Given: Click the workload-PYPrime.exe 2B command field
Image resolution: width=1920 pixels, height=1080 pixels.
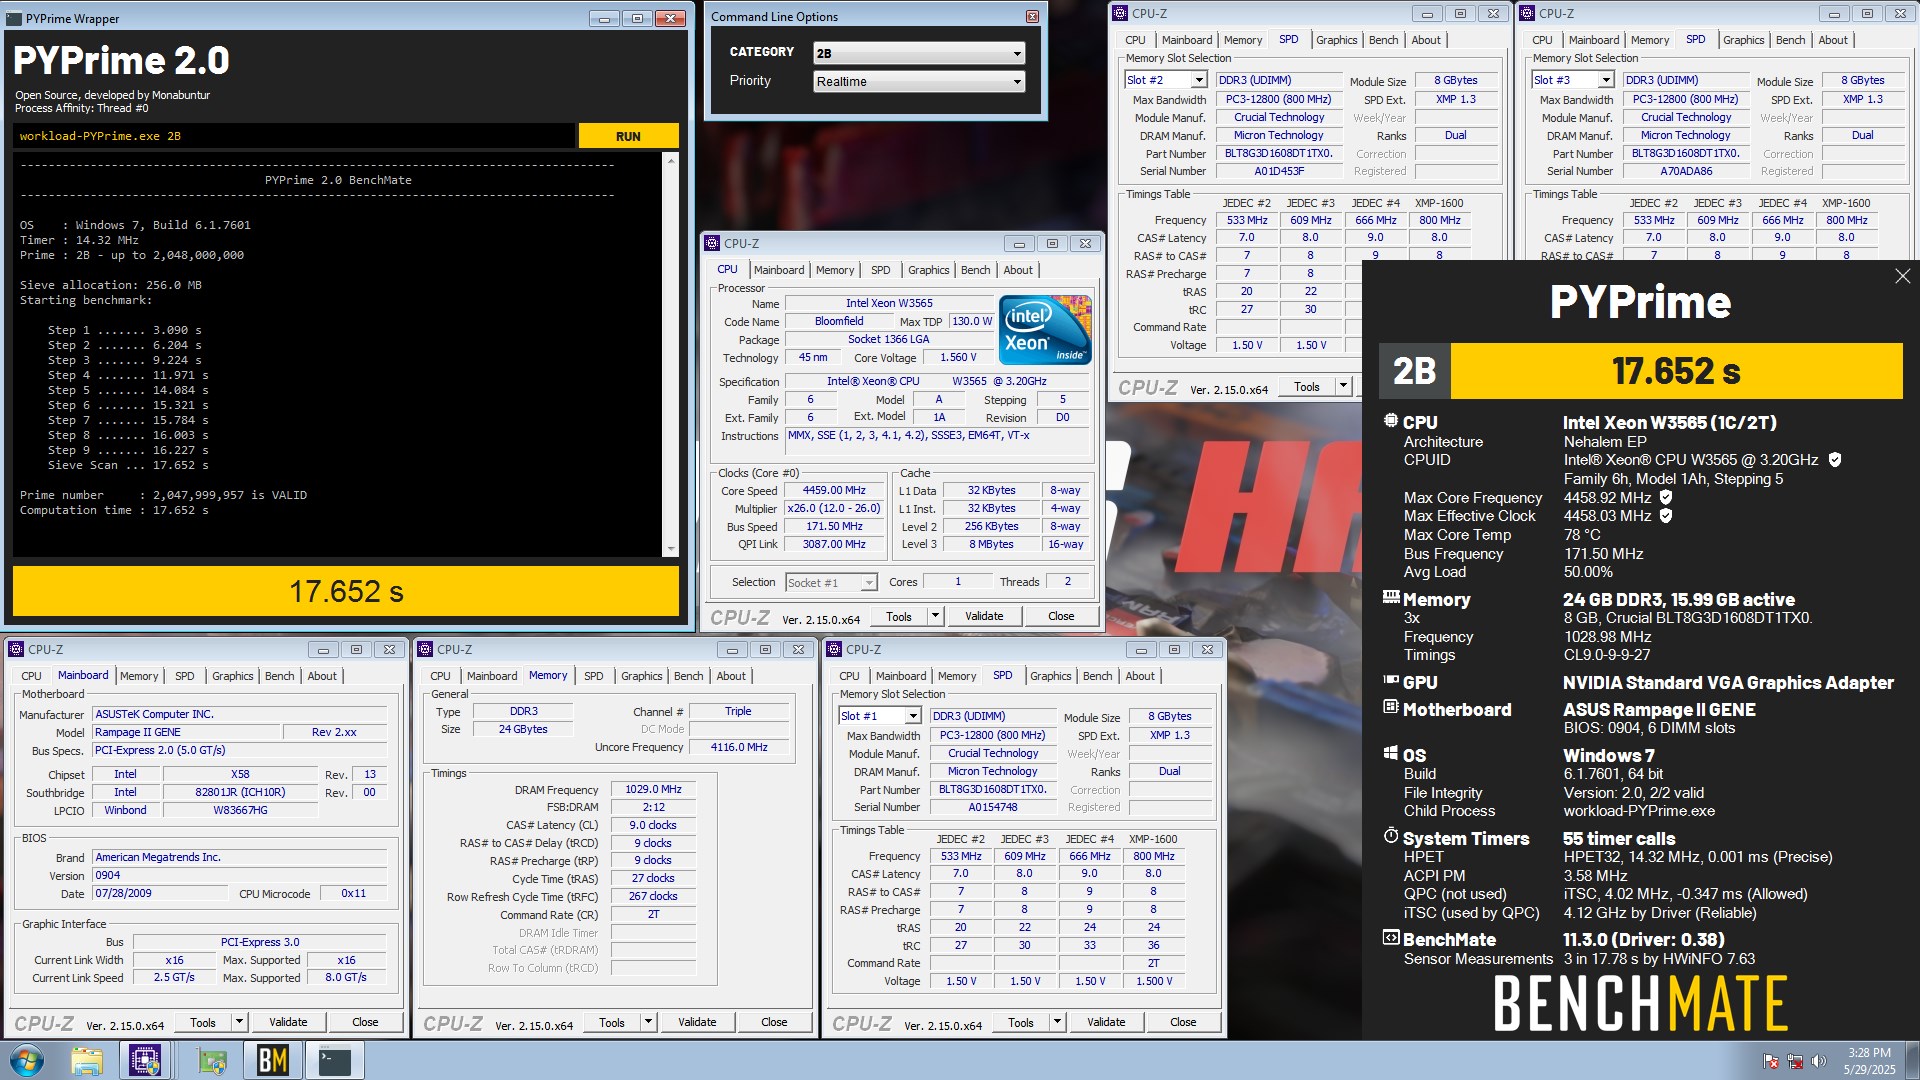Looking at the screenshot, I should pyautogui.click(x=295, y=136).
